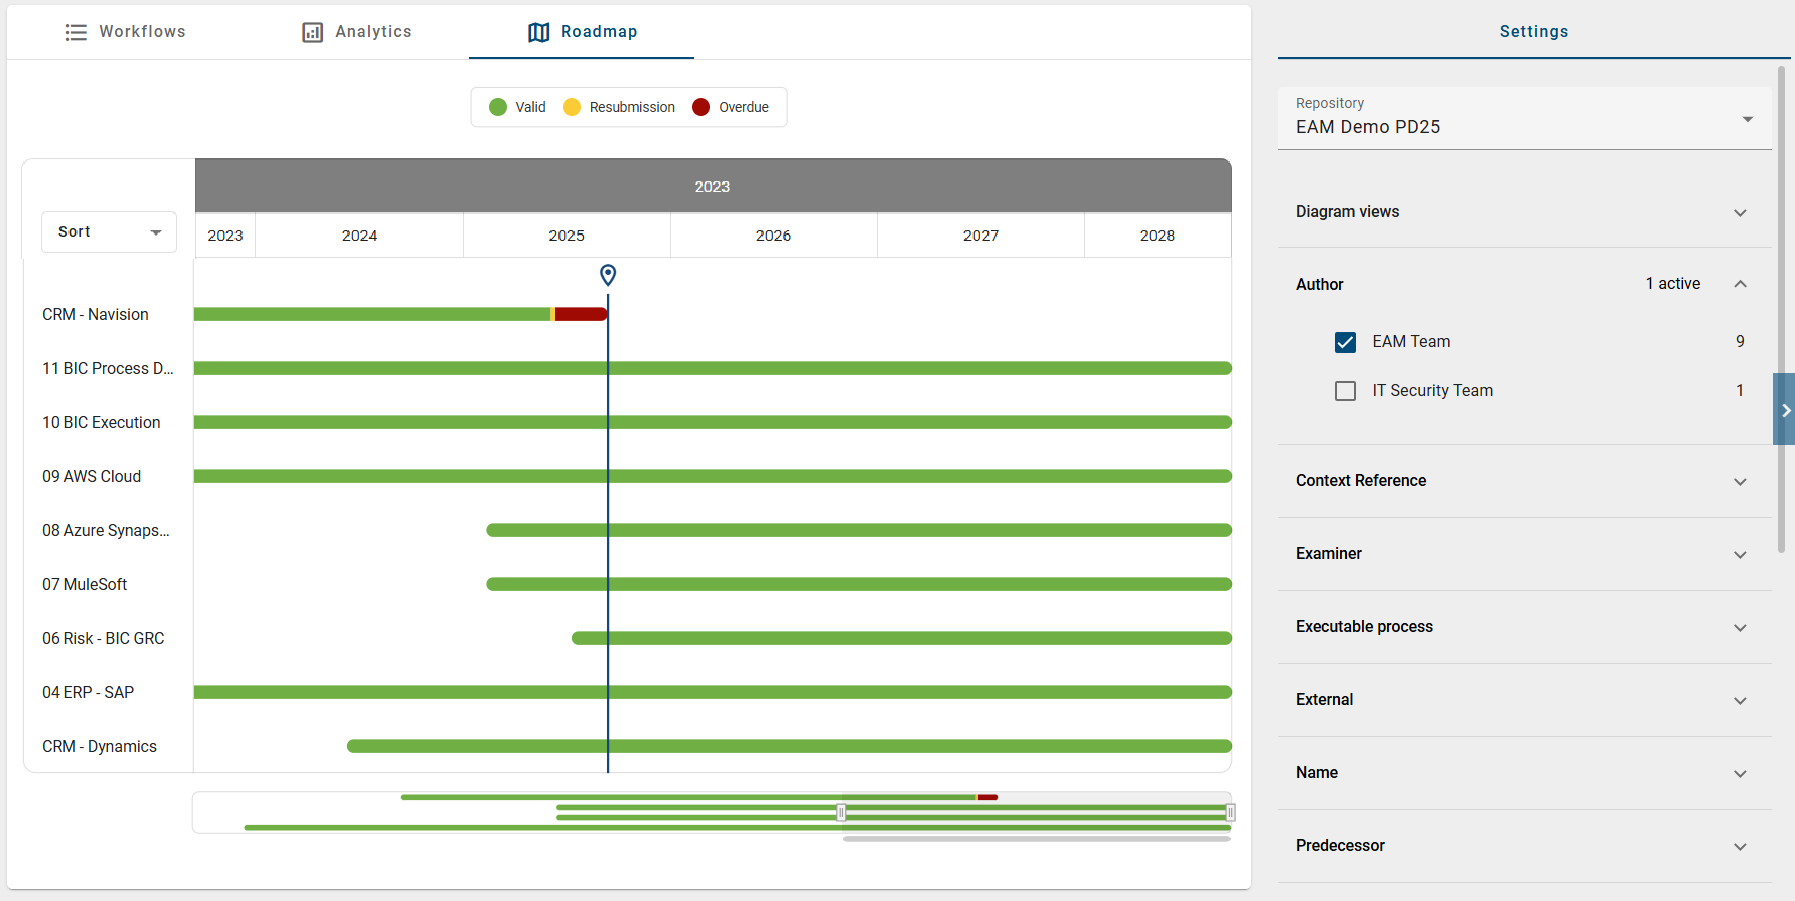The image size is (1795, 901).
Task: Click the Roadmap map icon
Action: pyautogui.click(x=538, y=31)
